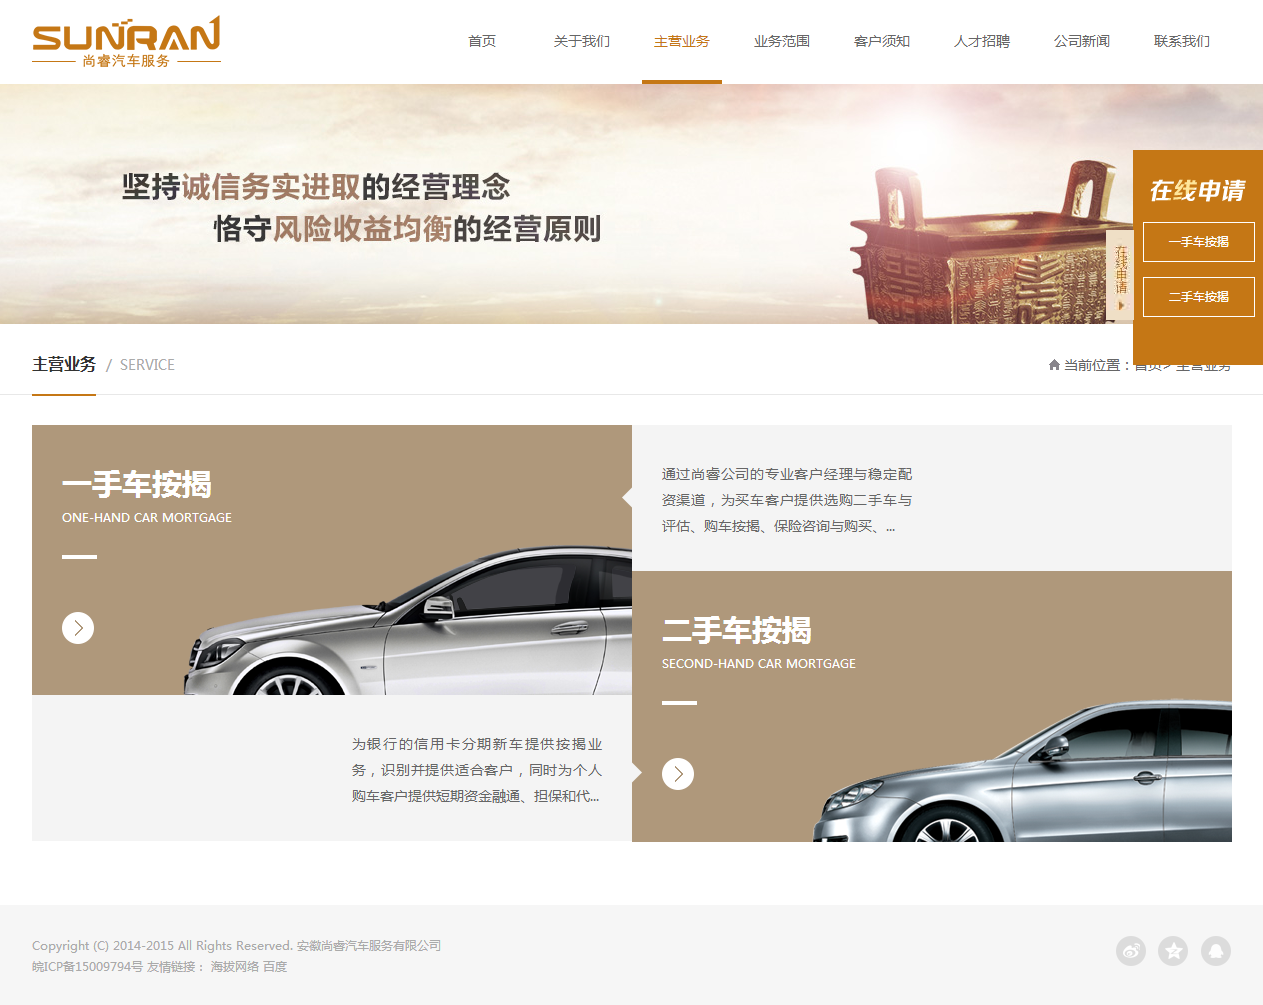Click arrow circle under 二手车按揭 heading
Image resolution: width=1263 pixels, height=1005 pixels.
click(x=678, y=774)
